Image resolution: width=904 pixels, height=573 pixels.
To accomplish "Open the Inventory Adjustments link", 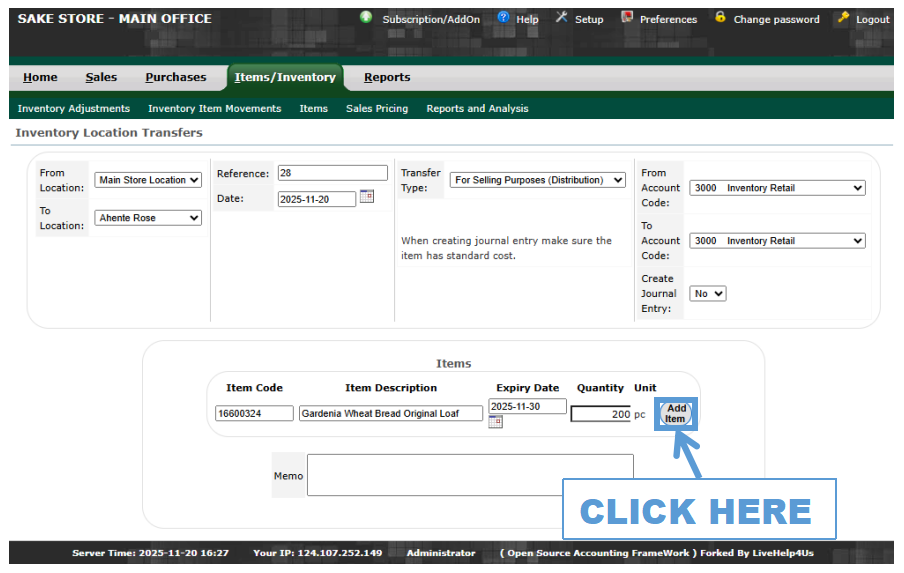I will pyautogui.click(x=74, y=108).
